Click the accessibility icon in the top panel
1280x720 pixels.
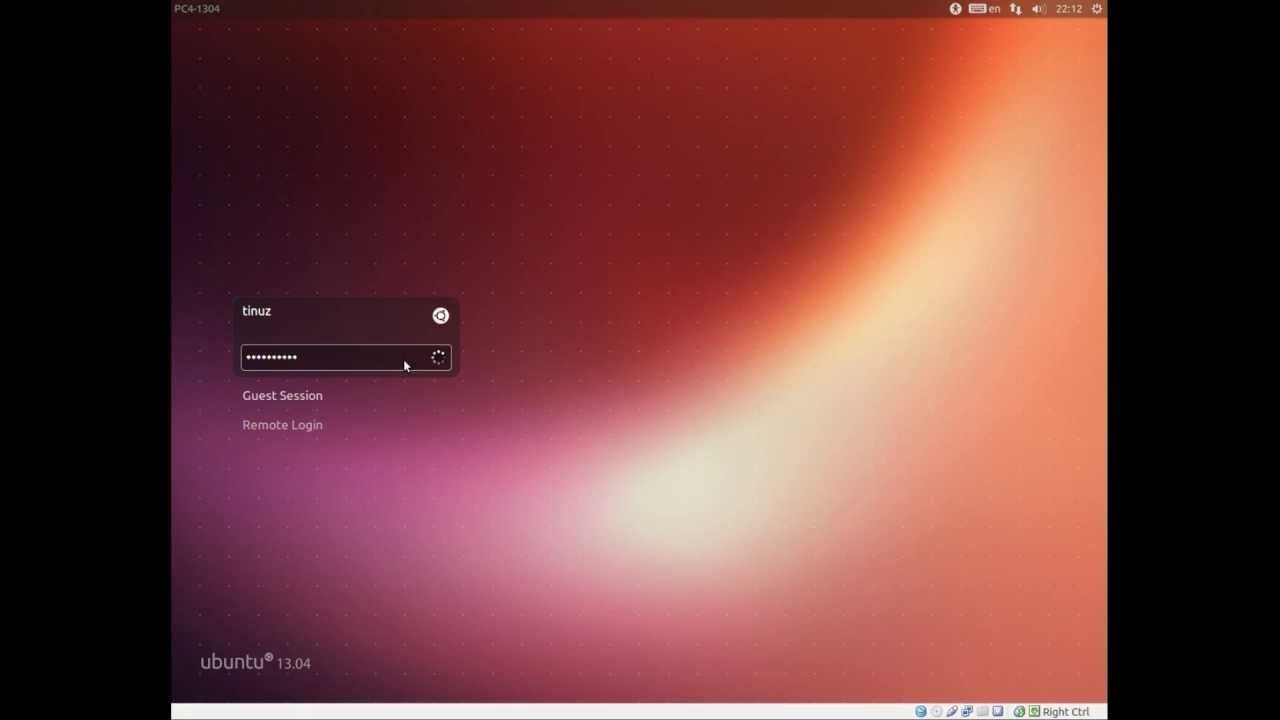coord(955,8)
